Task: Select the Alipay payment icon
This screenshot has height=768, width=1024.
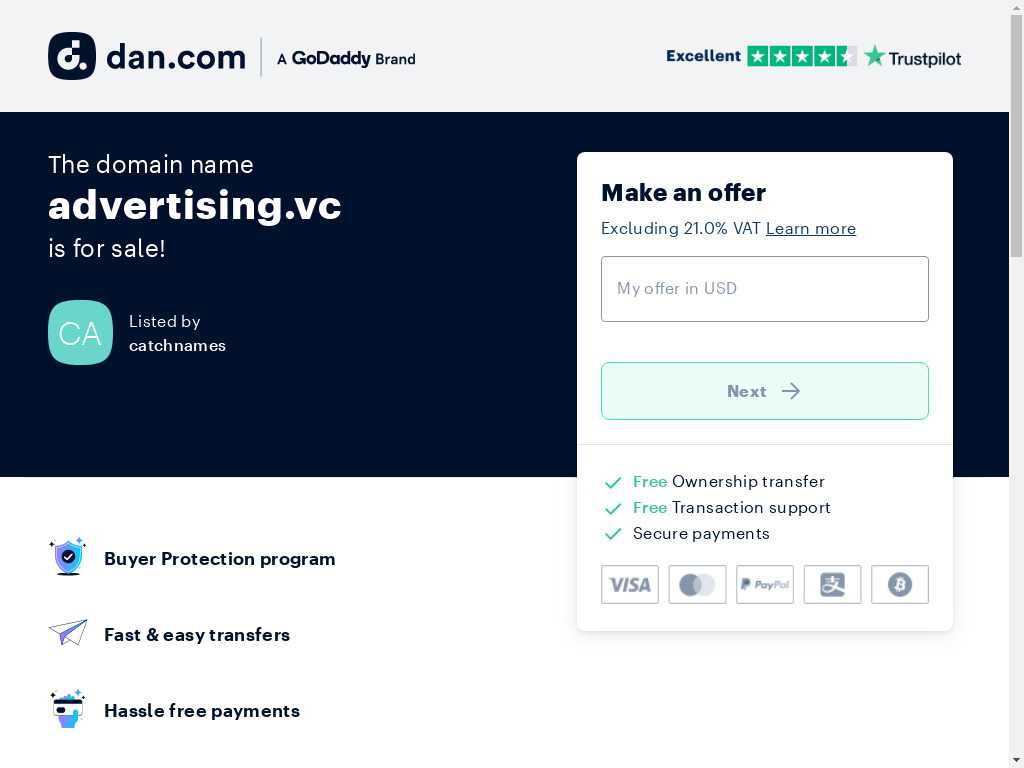Action: 832,584
